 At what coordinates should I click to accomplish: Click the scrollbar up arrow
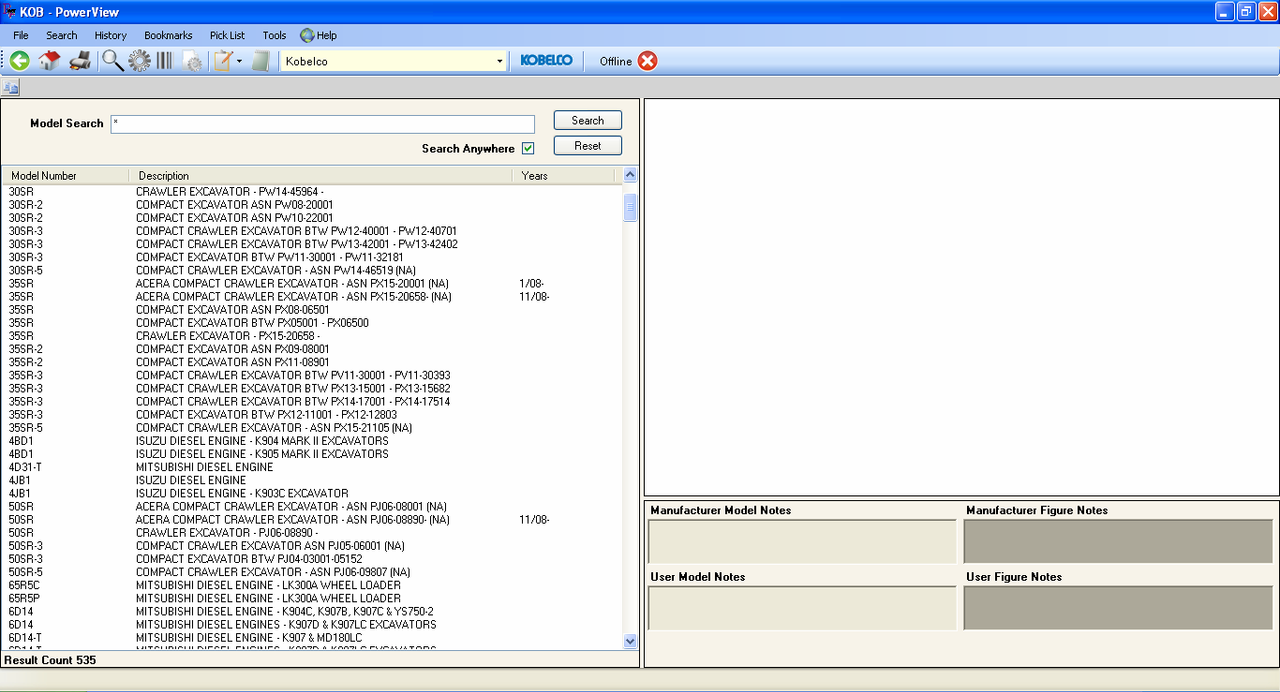coord(630,175)
